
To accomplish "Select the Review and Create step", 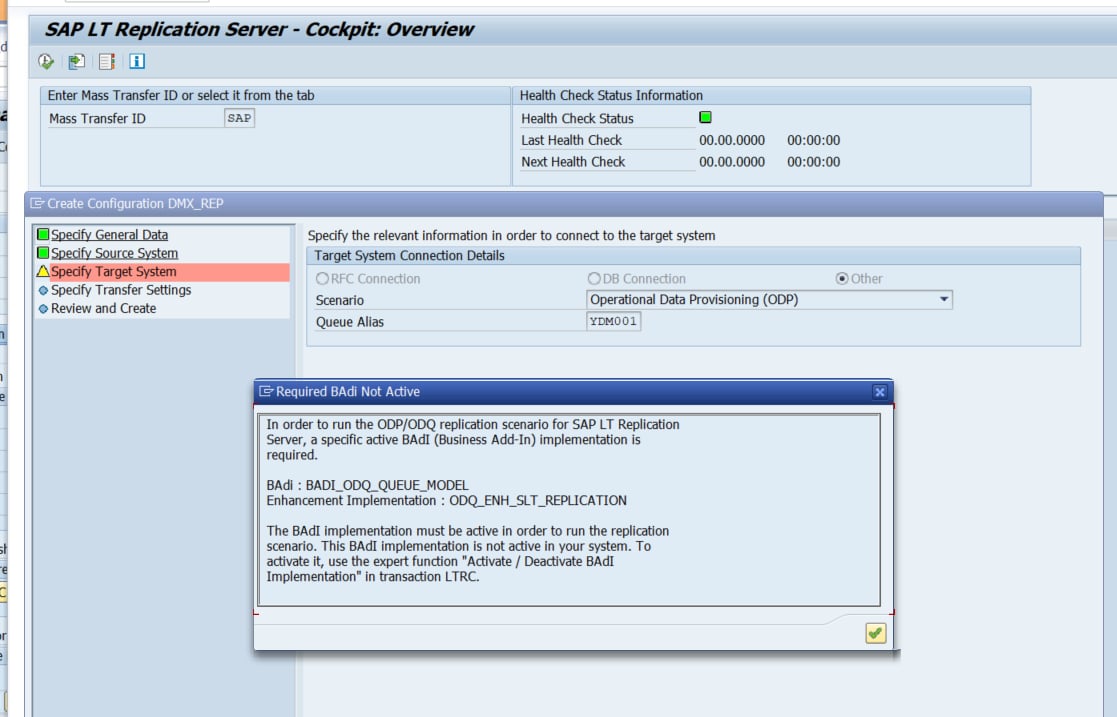I will click(x=103, y=309).
